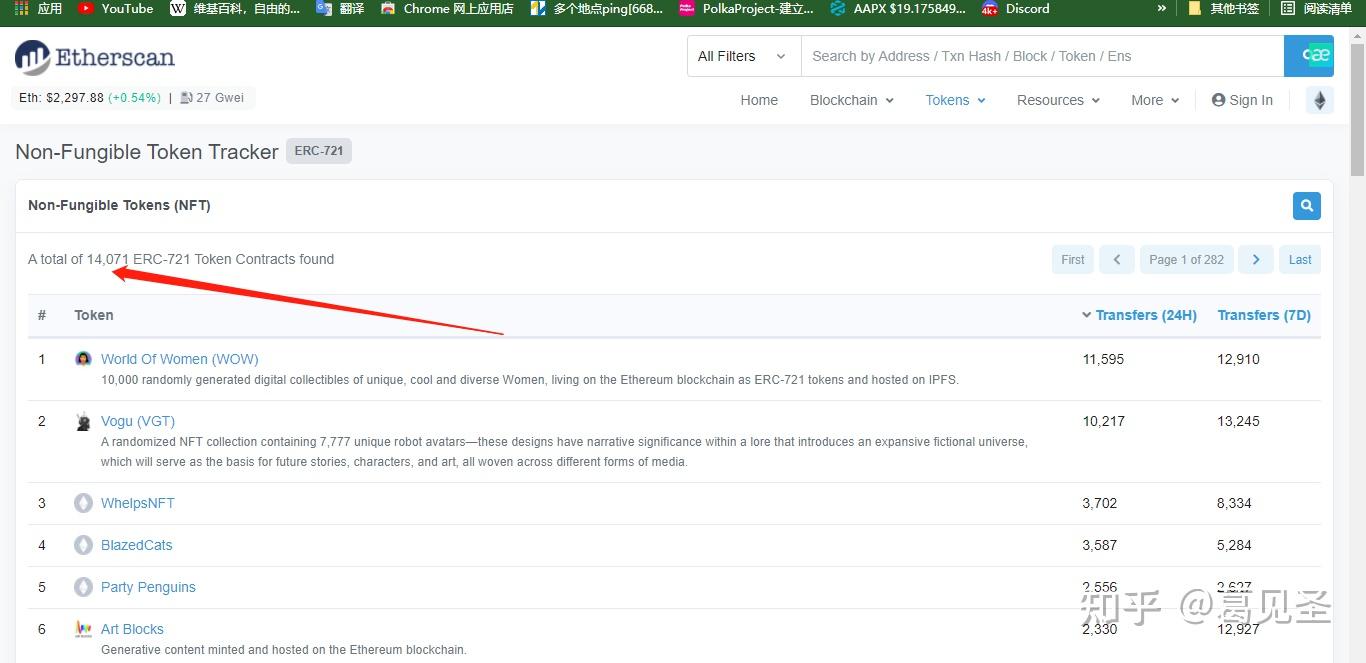Open the Google Translate bookmark
Screen dimensions: 1366x663
[x=340, y=8]
